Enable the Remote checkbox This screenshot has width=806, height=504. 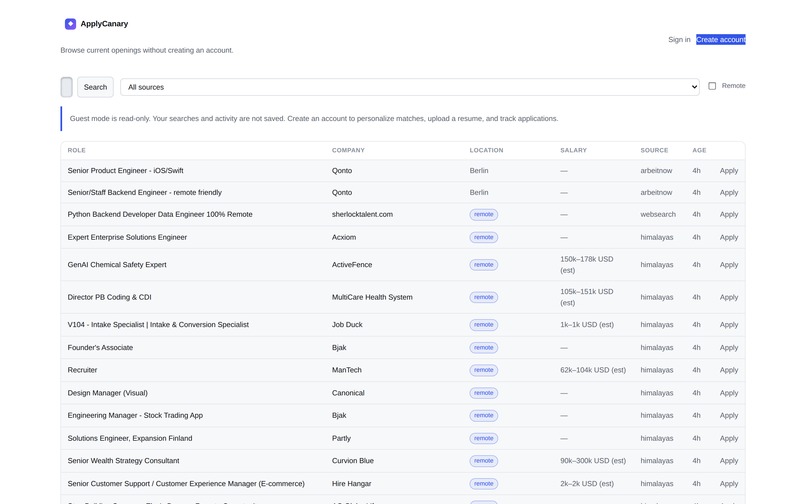(x=712, y=86)
